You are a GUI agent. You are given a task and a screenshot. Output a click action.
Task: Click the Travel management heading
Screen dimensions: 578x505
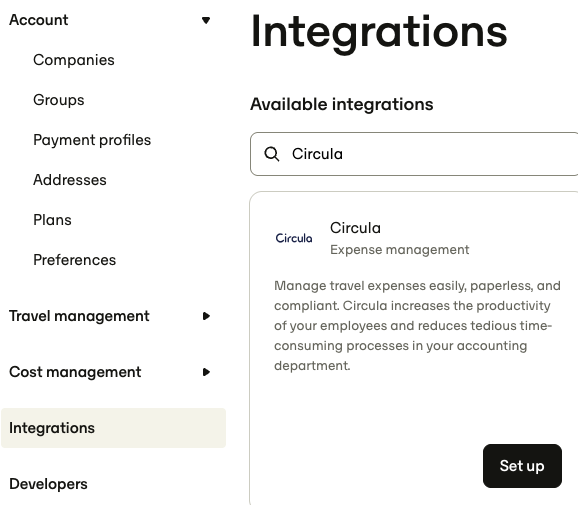79,316
